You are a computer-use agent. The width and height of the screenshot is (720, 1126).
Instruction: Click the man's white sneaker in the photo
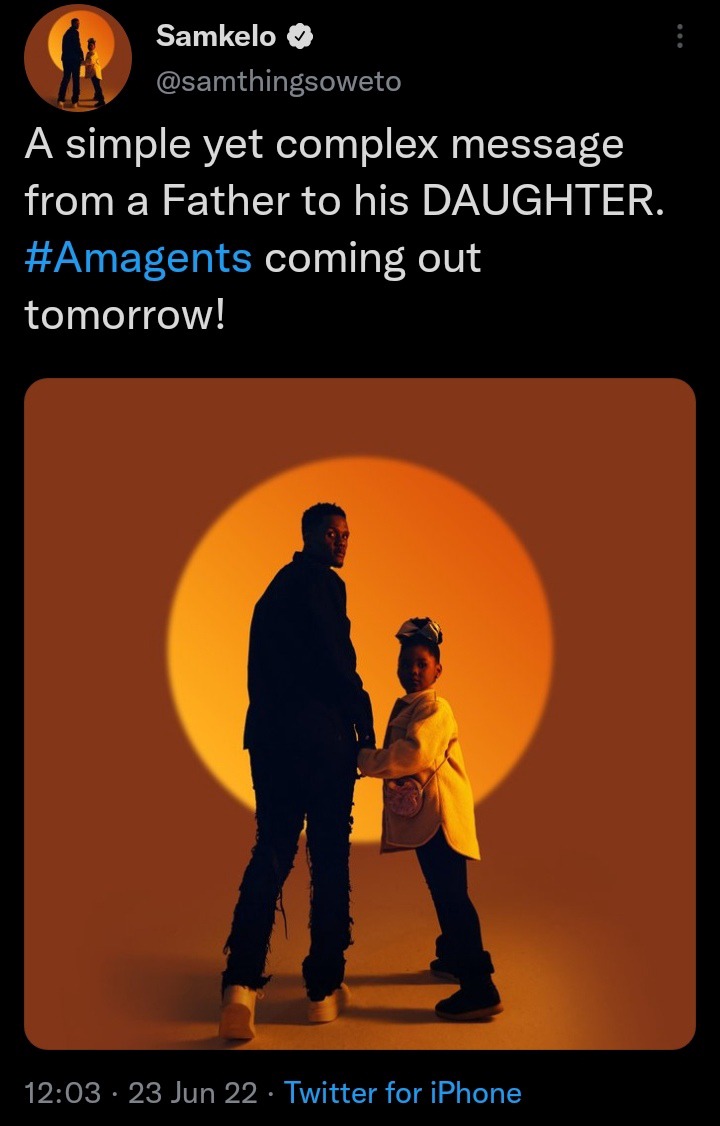coord(238,1013)
